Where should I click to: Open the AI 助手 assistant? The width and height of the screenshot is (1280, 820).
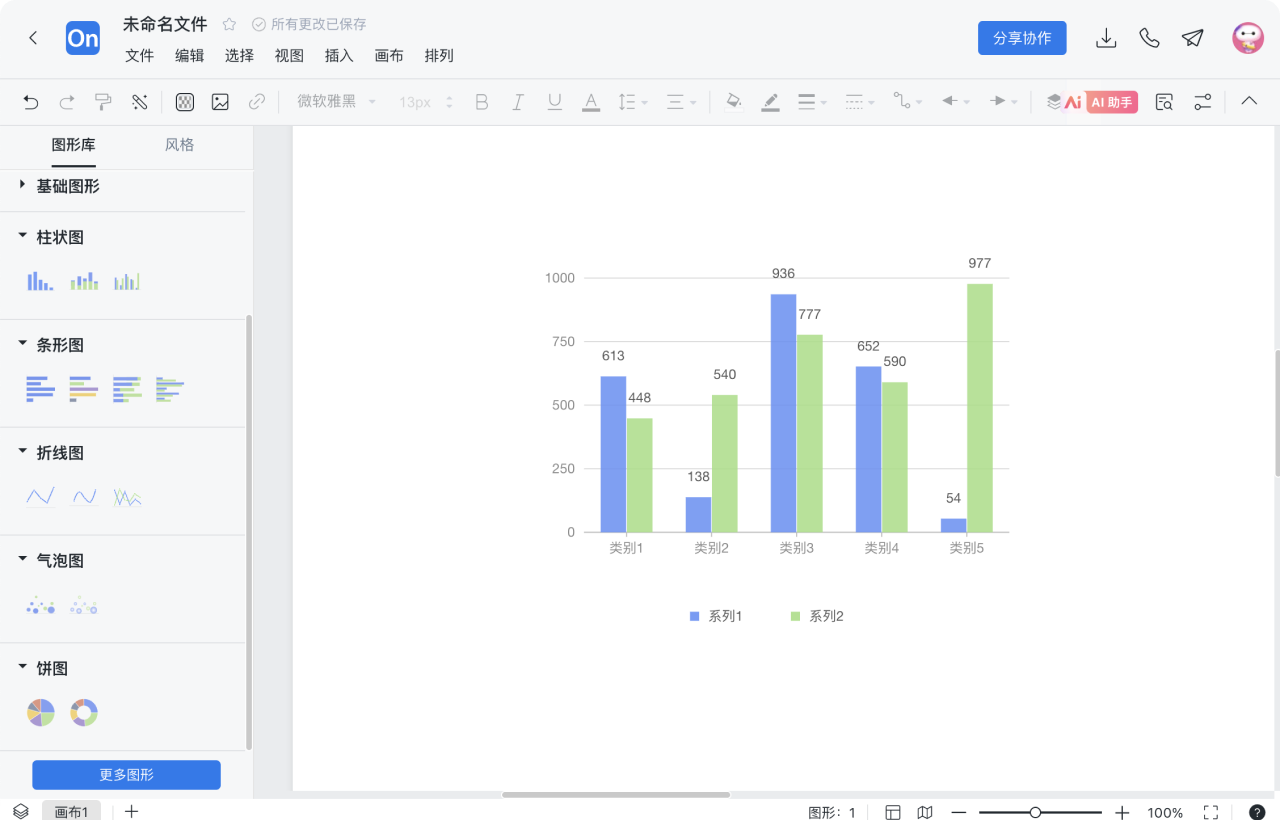(x=1111, y=102)
